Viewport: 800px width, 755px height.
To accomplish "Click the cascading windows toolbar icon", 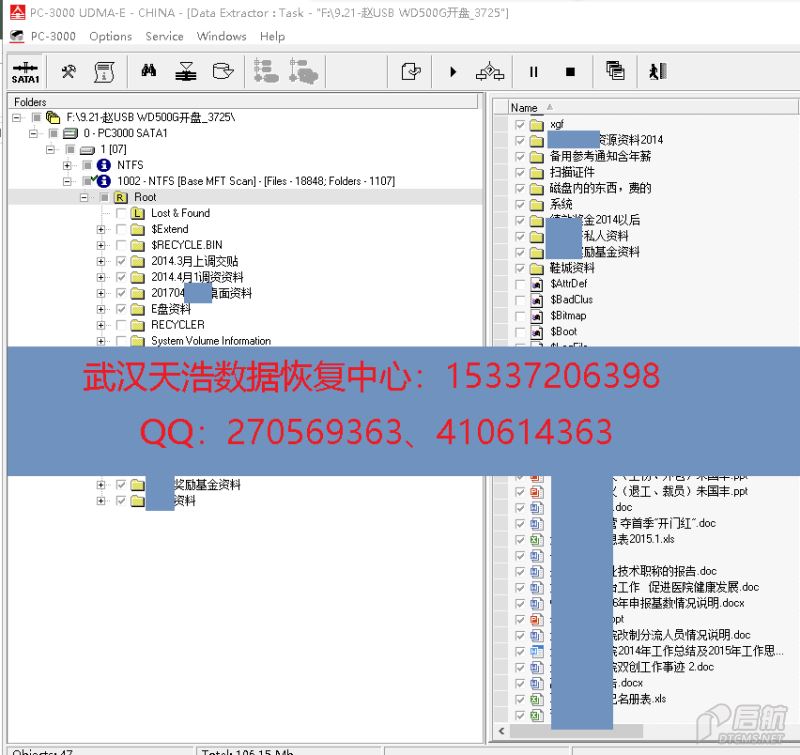I will click(x=615, y=72).
